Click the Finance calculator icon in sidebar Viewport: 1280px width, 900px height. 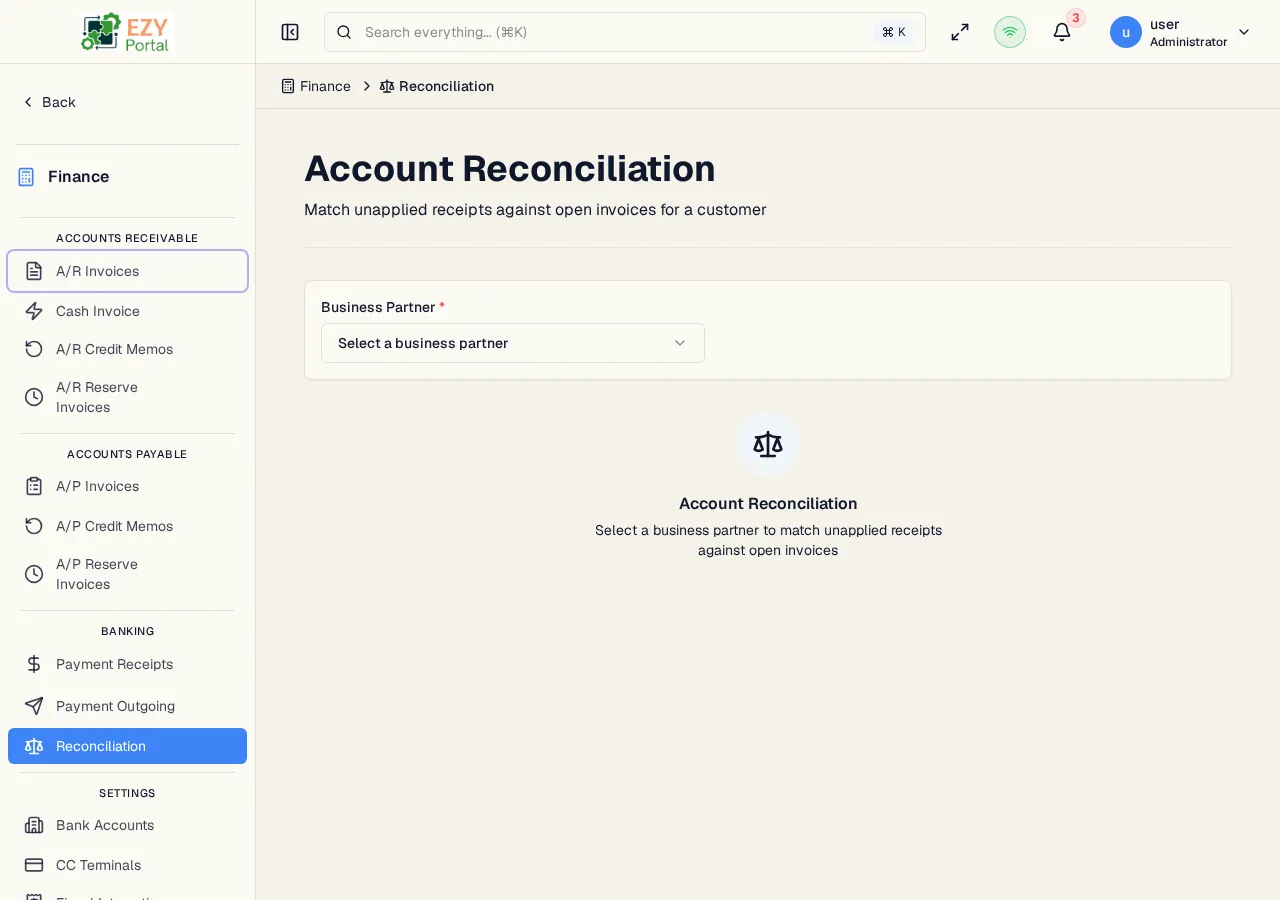[26, 177]
